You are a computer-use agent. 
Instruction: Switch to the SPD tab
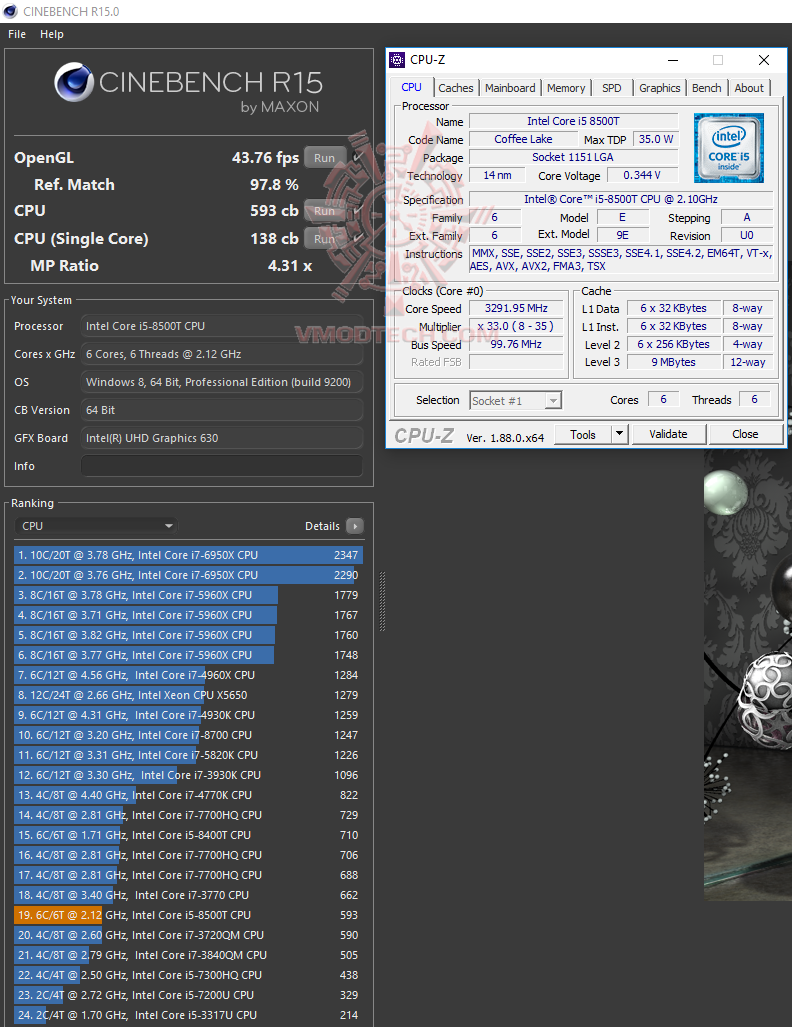612,88
